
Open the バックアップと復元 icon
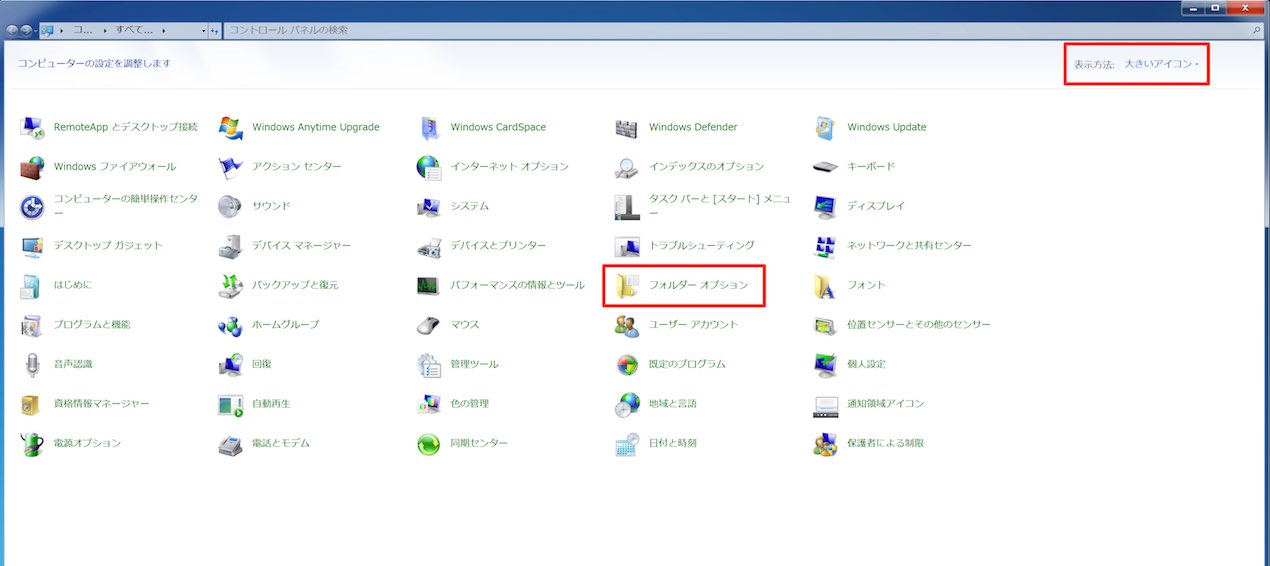(230, 285)
